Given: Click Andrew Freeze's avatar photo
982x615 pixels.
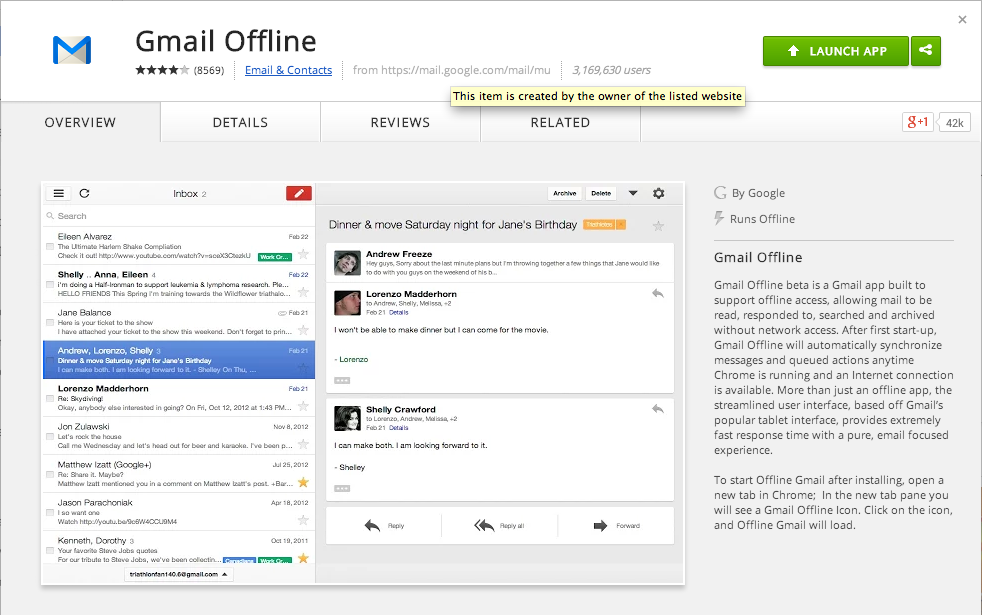Looking at the screenshot, I should point(347,263).
